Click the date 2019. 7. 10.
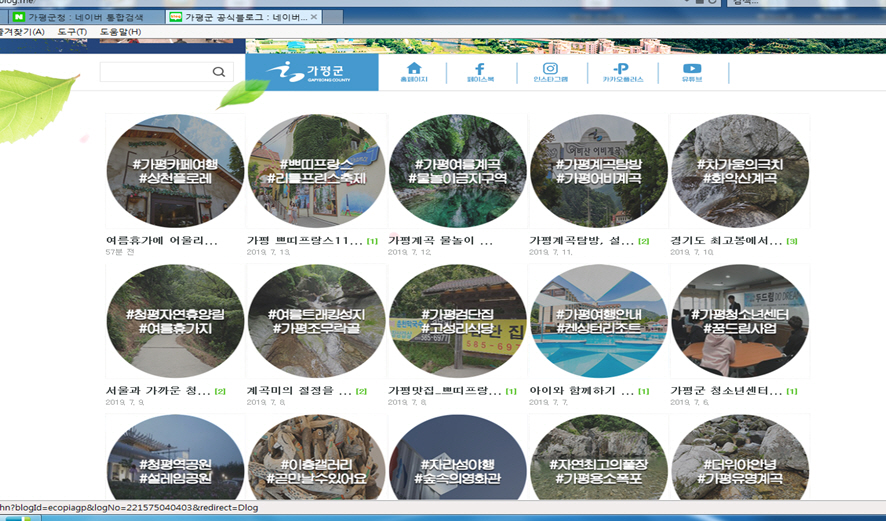Viewport: 886px width, 521px height. pyautogui.click(x=692, y=252)
